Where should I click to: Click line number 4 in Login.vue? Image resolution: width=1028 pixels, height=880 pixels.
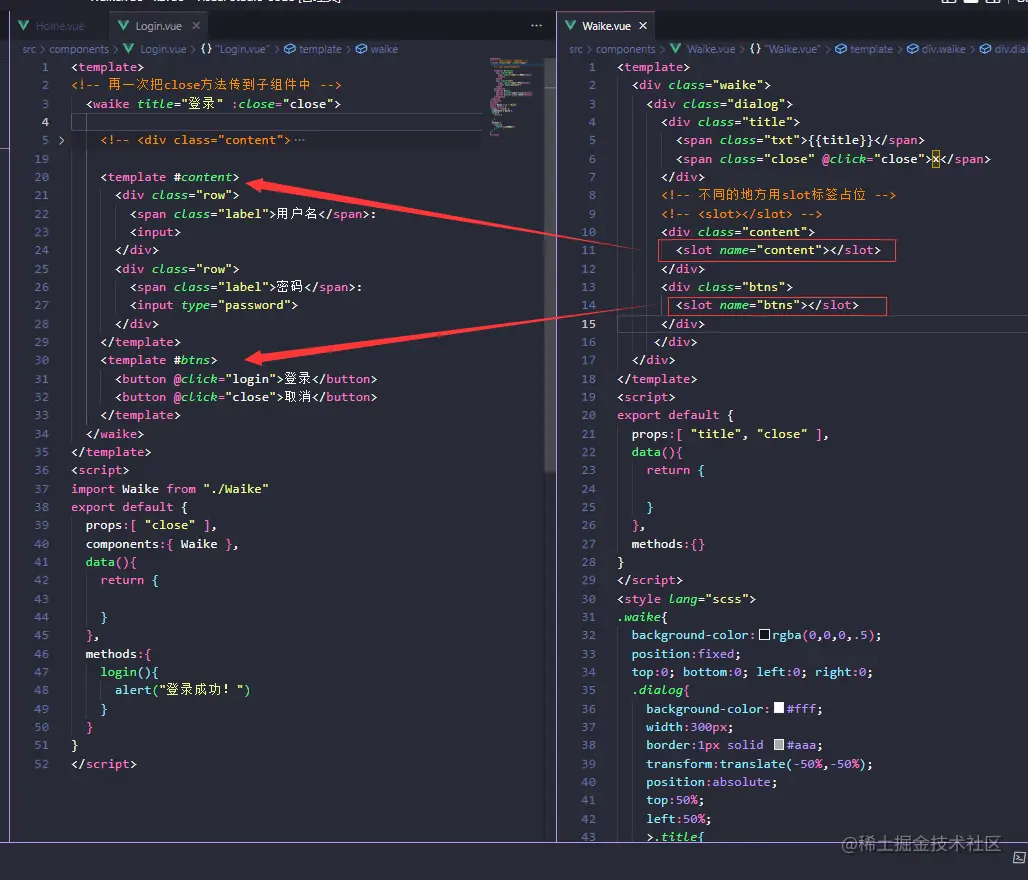pos(45,122)
